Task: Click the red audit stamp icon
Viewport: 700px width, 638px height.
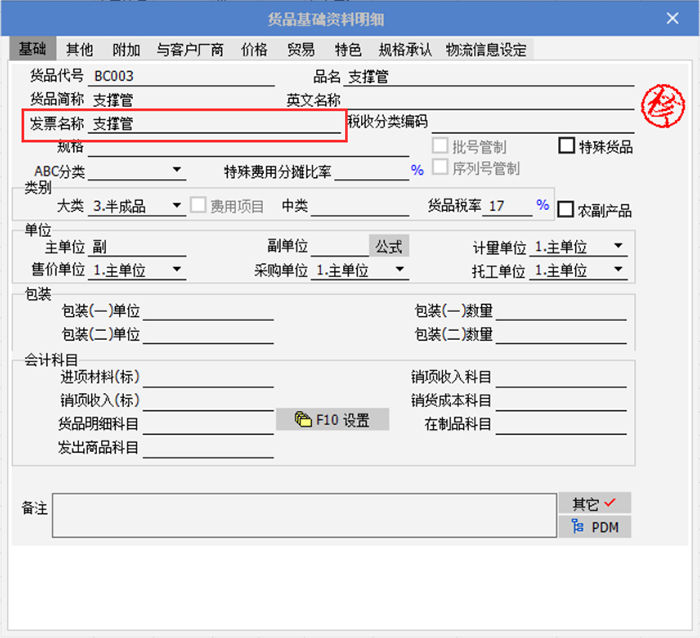Action: 662,104
